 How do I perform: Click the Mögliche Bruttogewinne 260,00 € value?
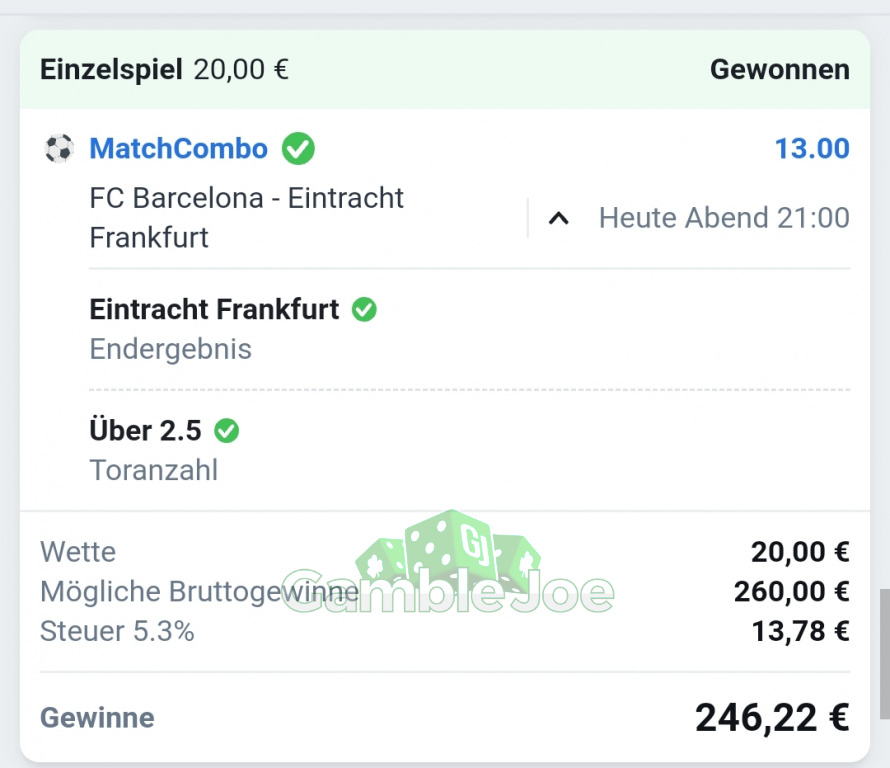[x=792, y=591]
